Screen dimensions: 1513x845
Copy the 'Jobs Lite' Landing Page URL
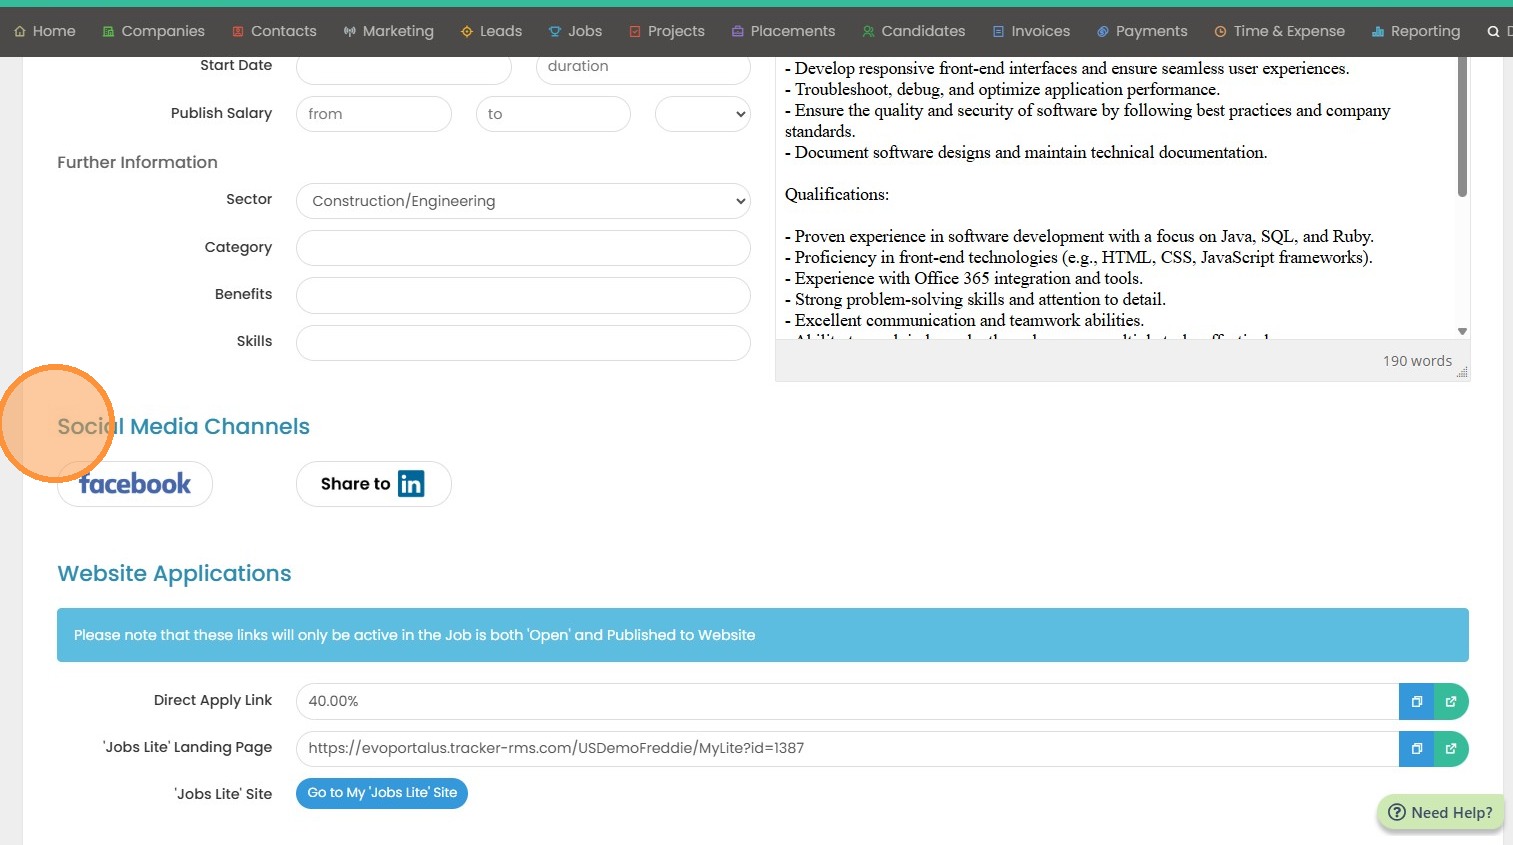click(1416, 749)
